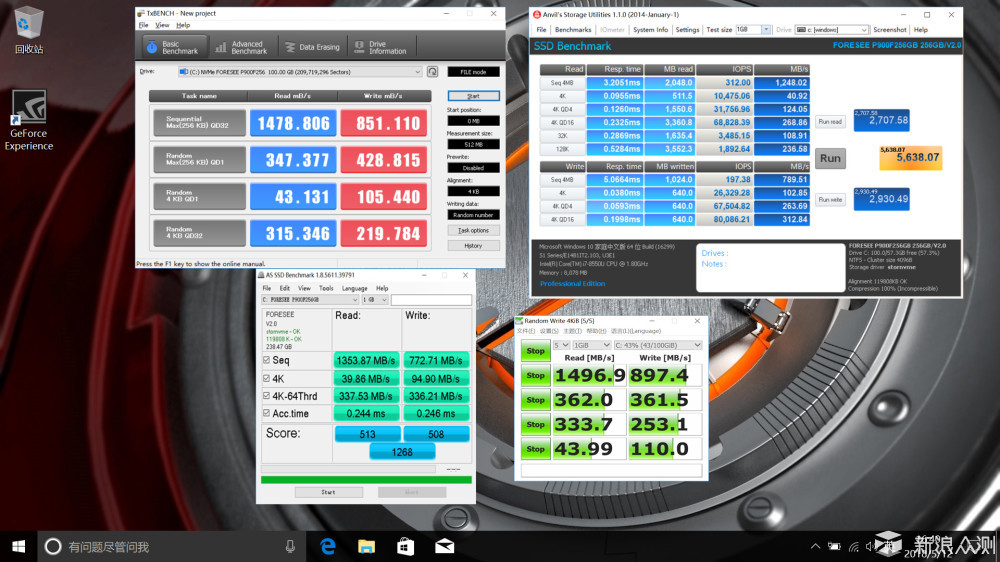Viewport: 1000px width, 562px height.
Task: Open the GeForce Experience desktop shortcut
Action: pyautogui.click(x=29, y=121)
